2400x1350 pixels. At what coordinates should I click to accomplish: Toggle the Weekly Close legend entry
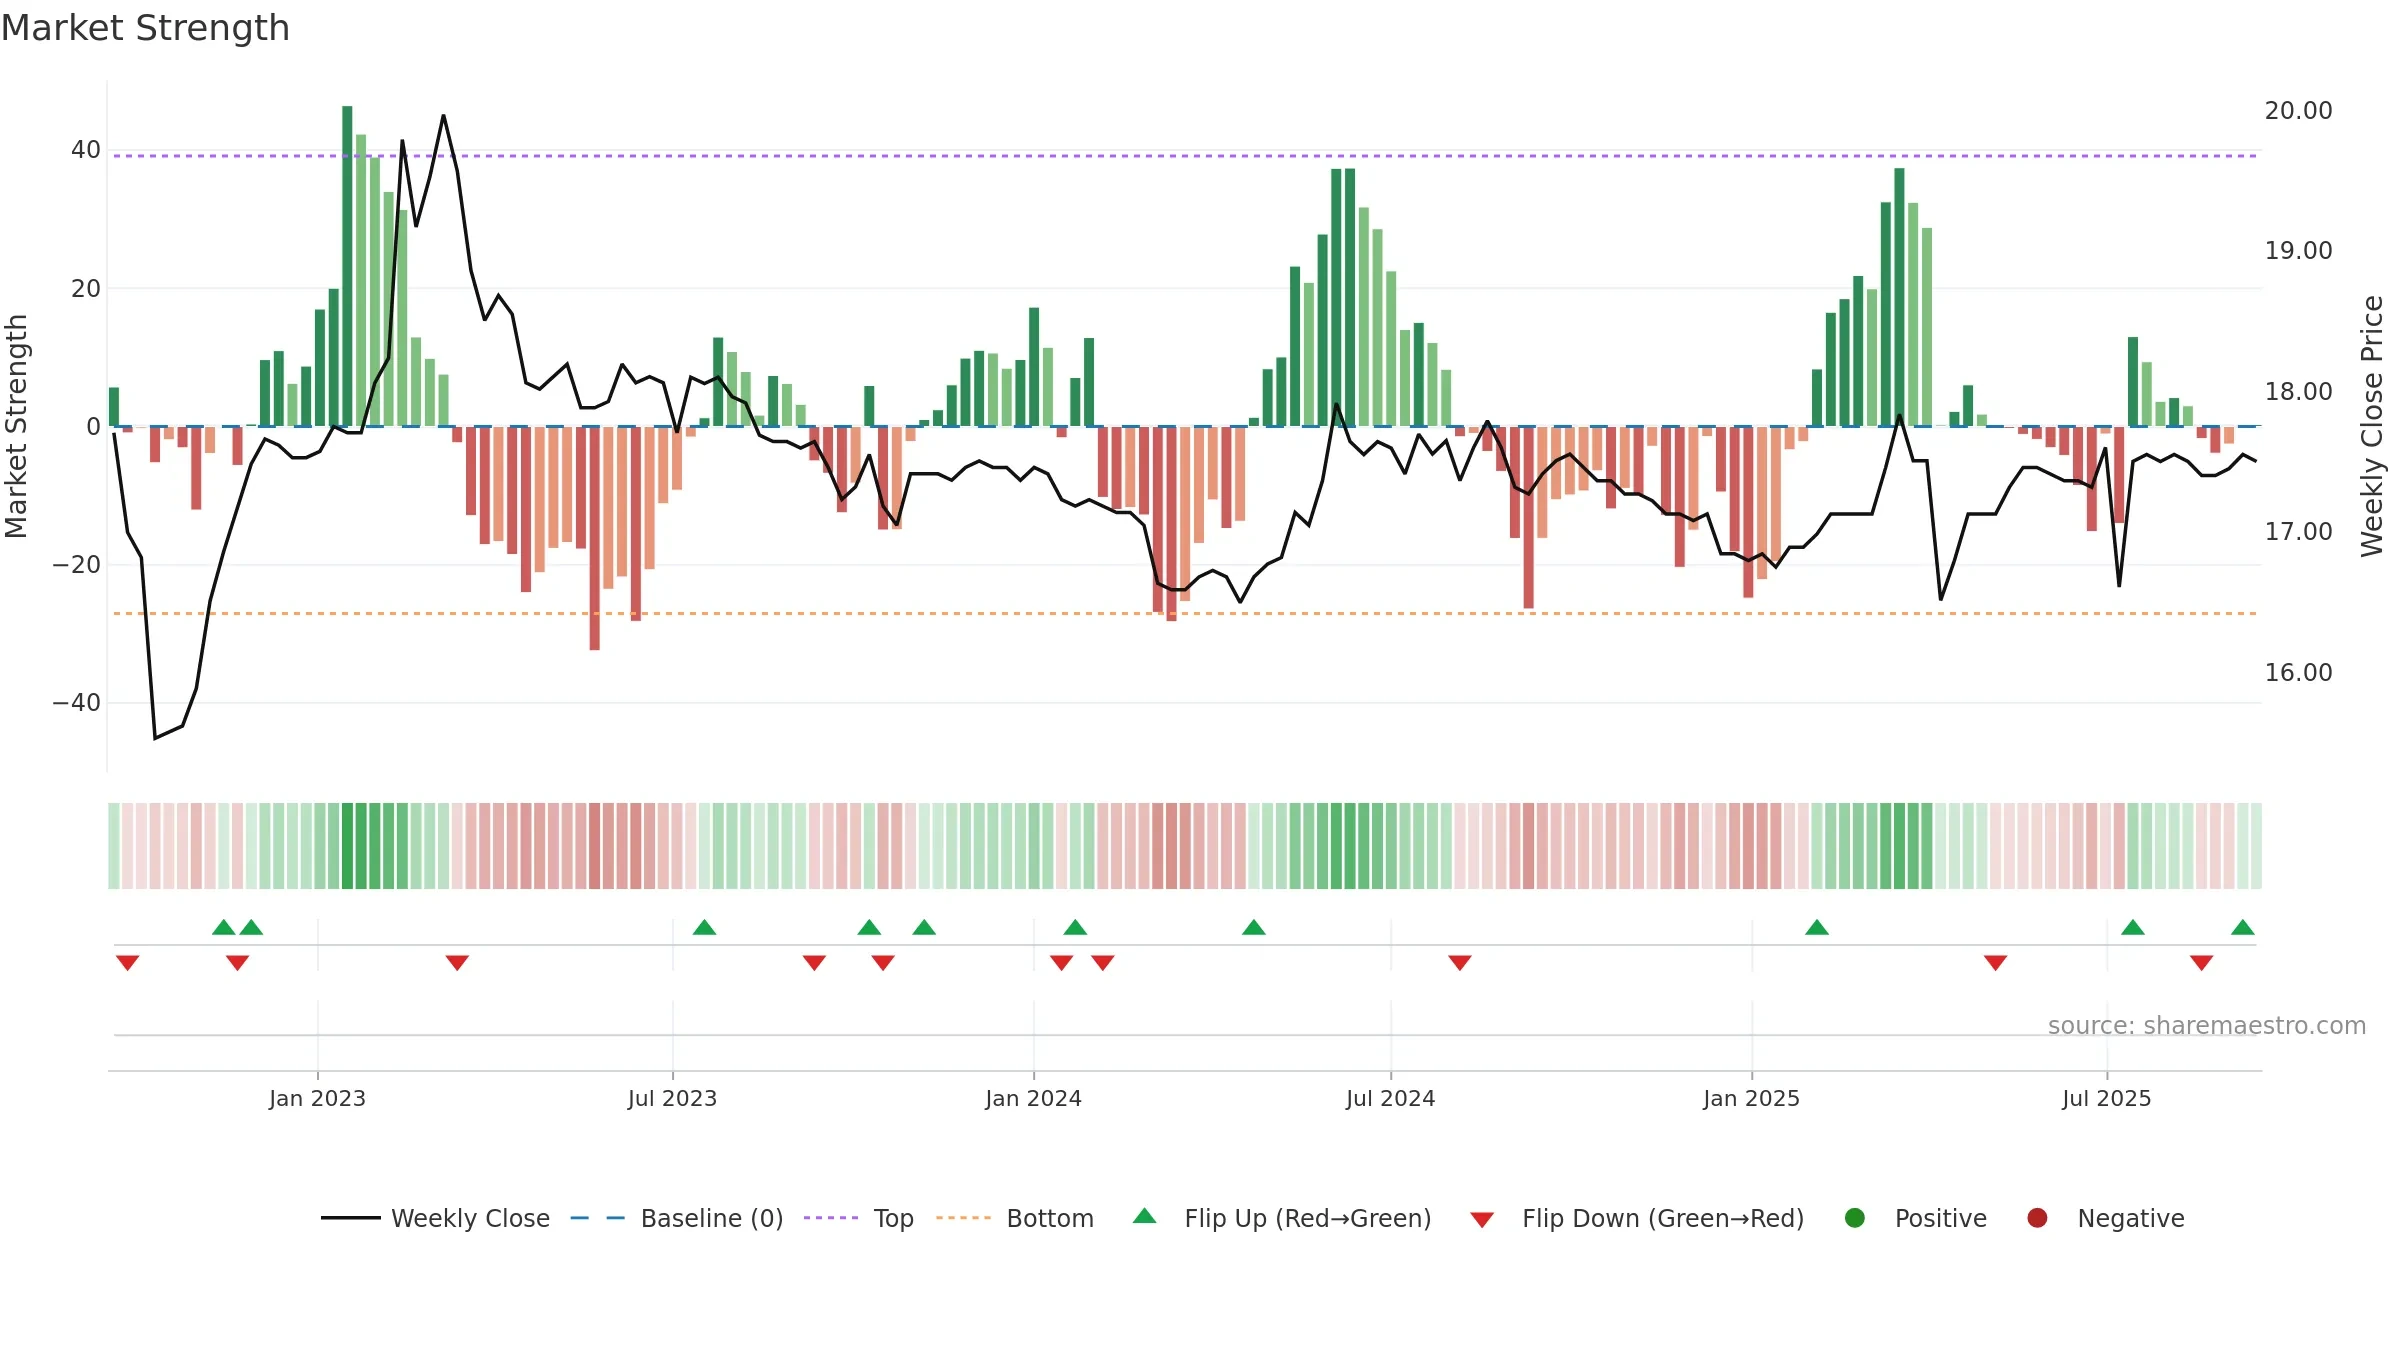click(x=435, y=1218)
